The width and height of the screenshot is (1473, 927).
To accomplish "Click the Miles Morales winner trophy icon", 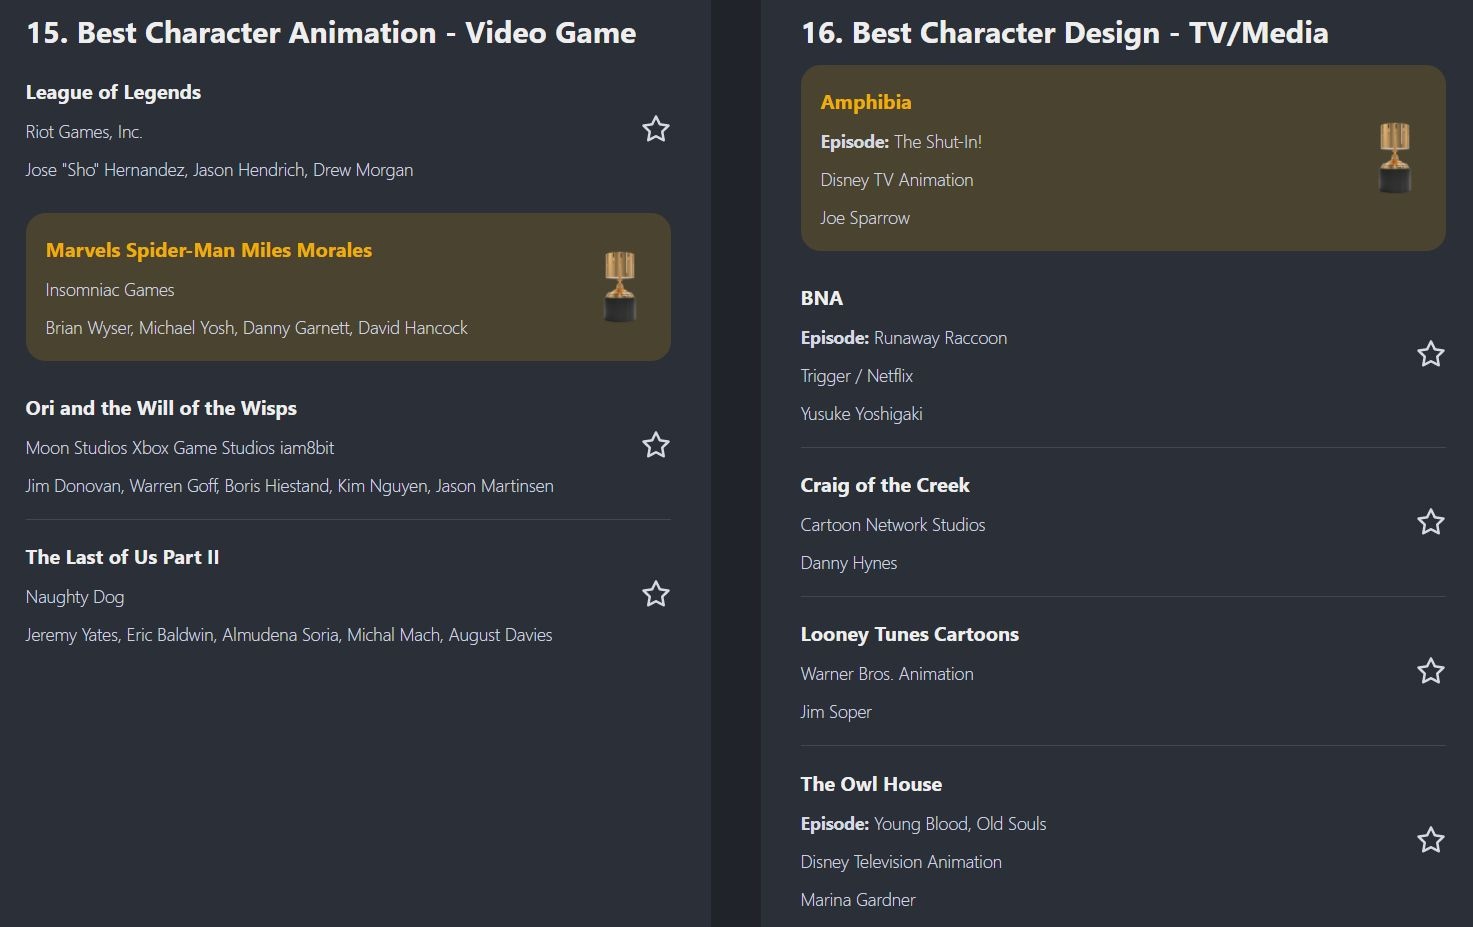I will pyautogui.click(x=620, y=287).
